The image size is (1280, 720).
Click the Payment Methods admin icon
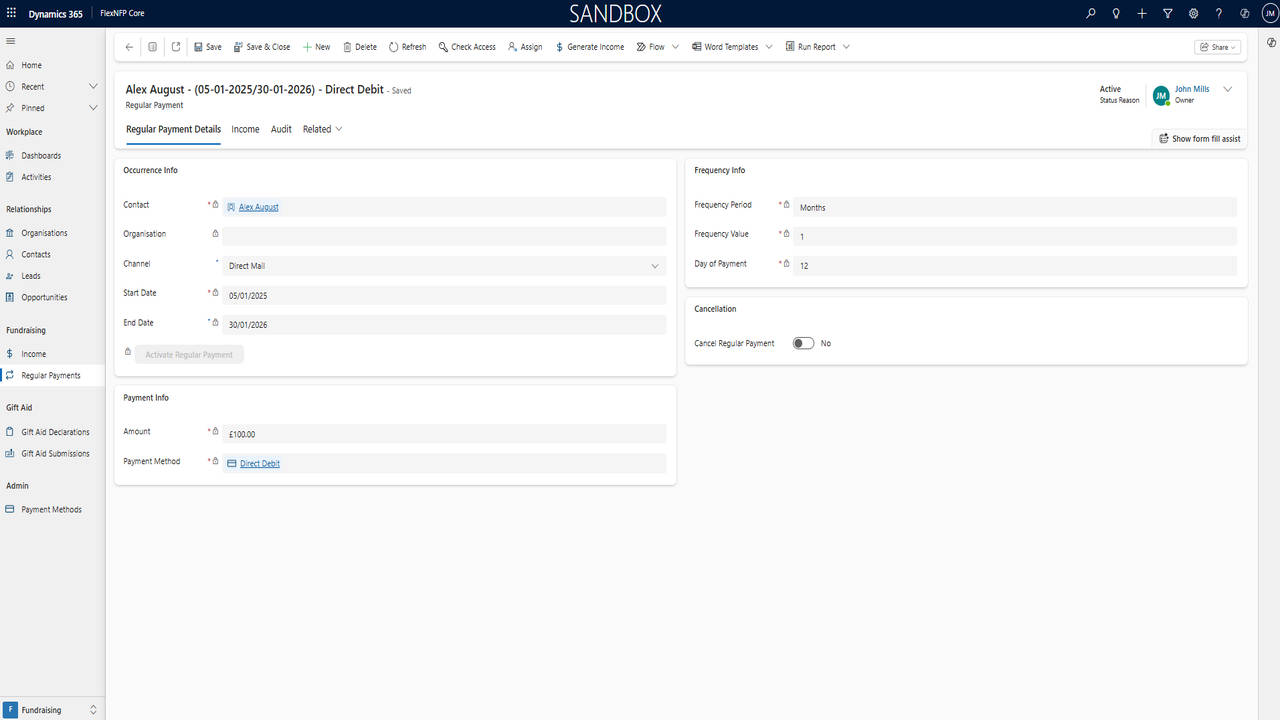pos(9,509)
